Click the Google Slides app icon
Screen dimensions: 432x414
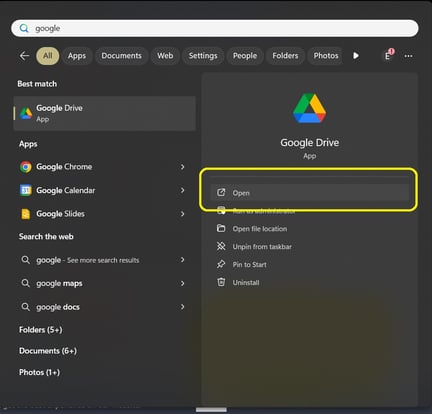point(26,214)
